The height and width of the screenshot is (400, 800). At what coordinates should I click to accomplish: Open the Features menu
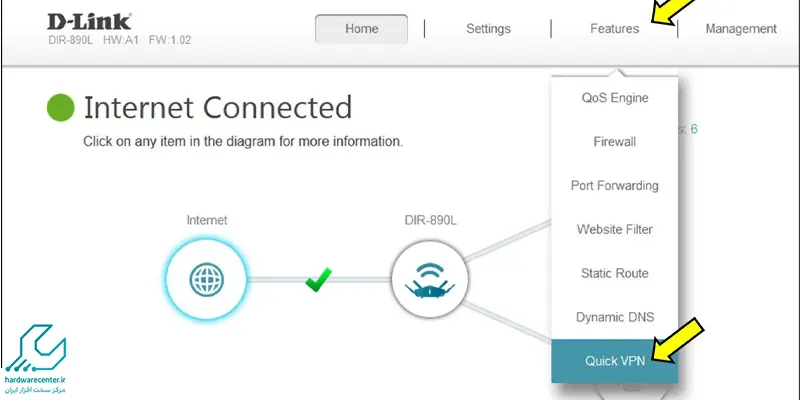click(614, 29)
